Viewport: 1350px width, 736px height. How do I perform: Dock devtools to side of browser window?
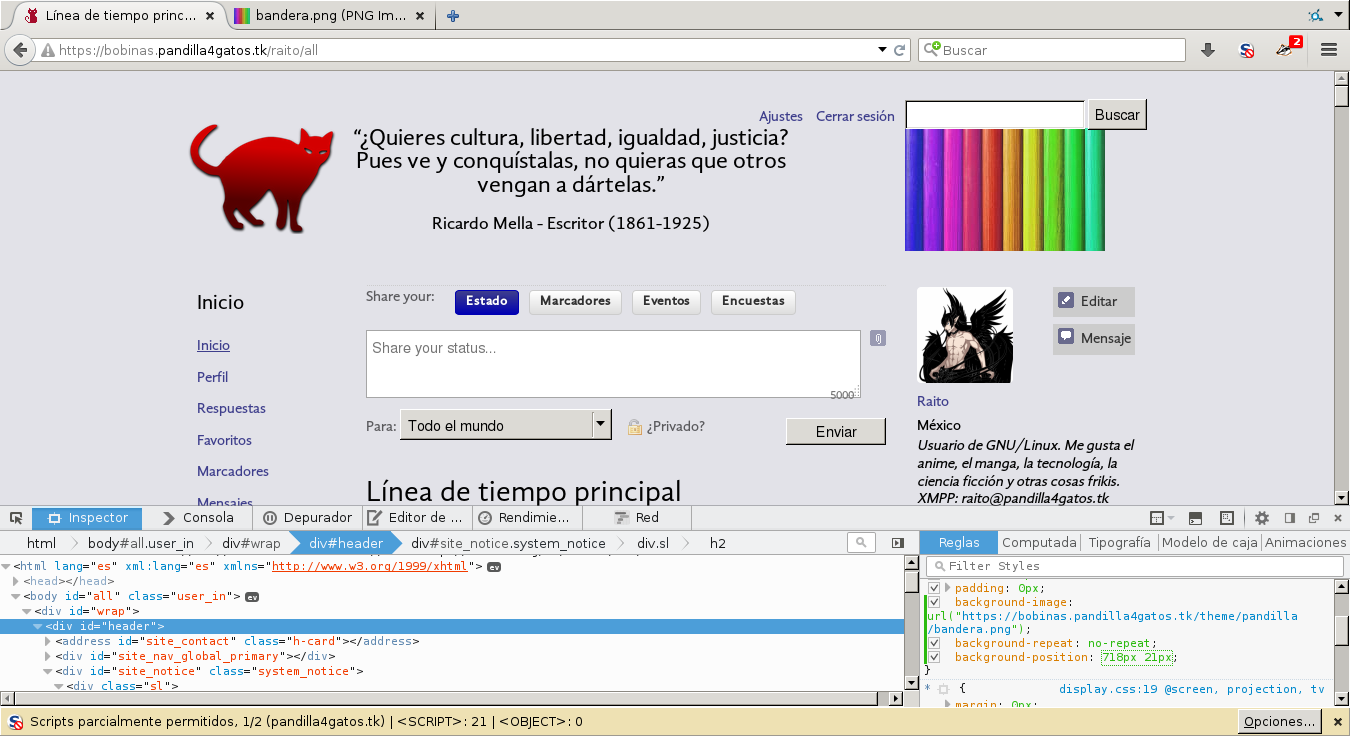[1290, 518]
